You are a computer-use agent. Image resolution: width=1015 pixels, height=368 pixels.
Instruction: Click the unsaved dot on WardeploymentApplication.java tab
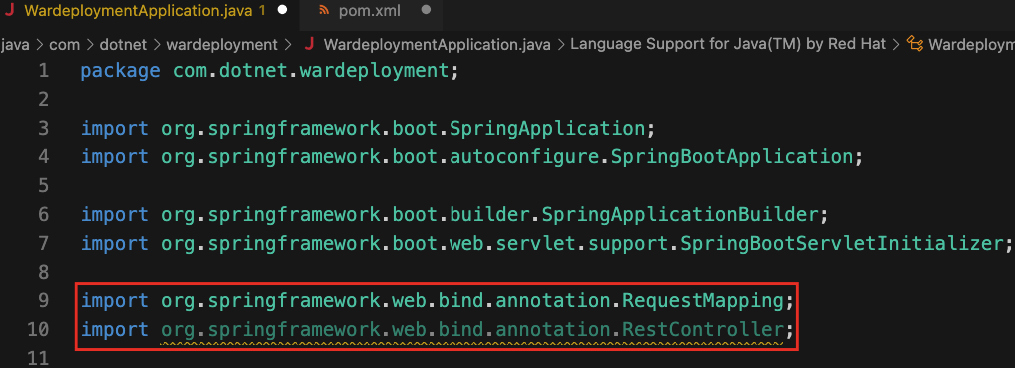click(x=282, y=11)
